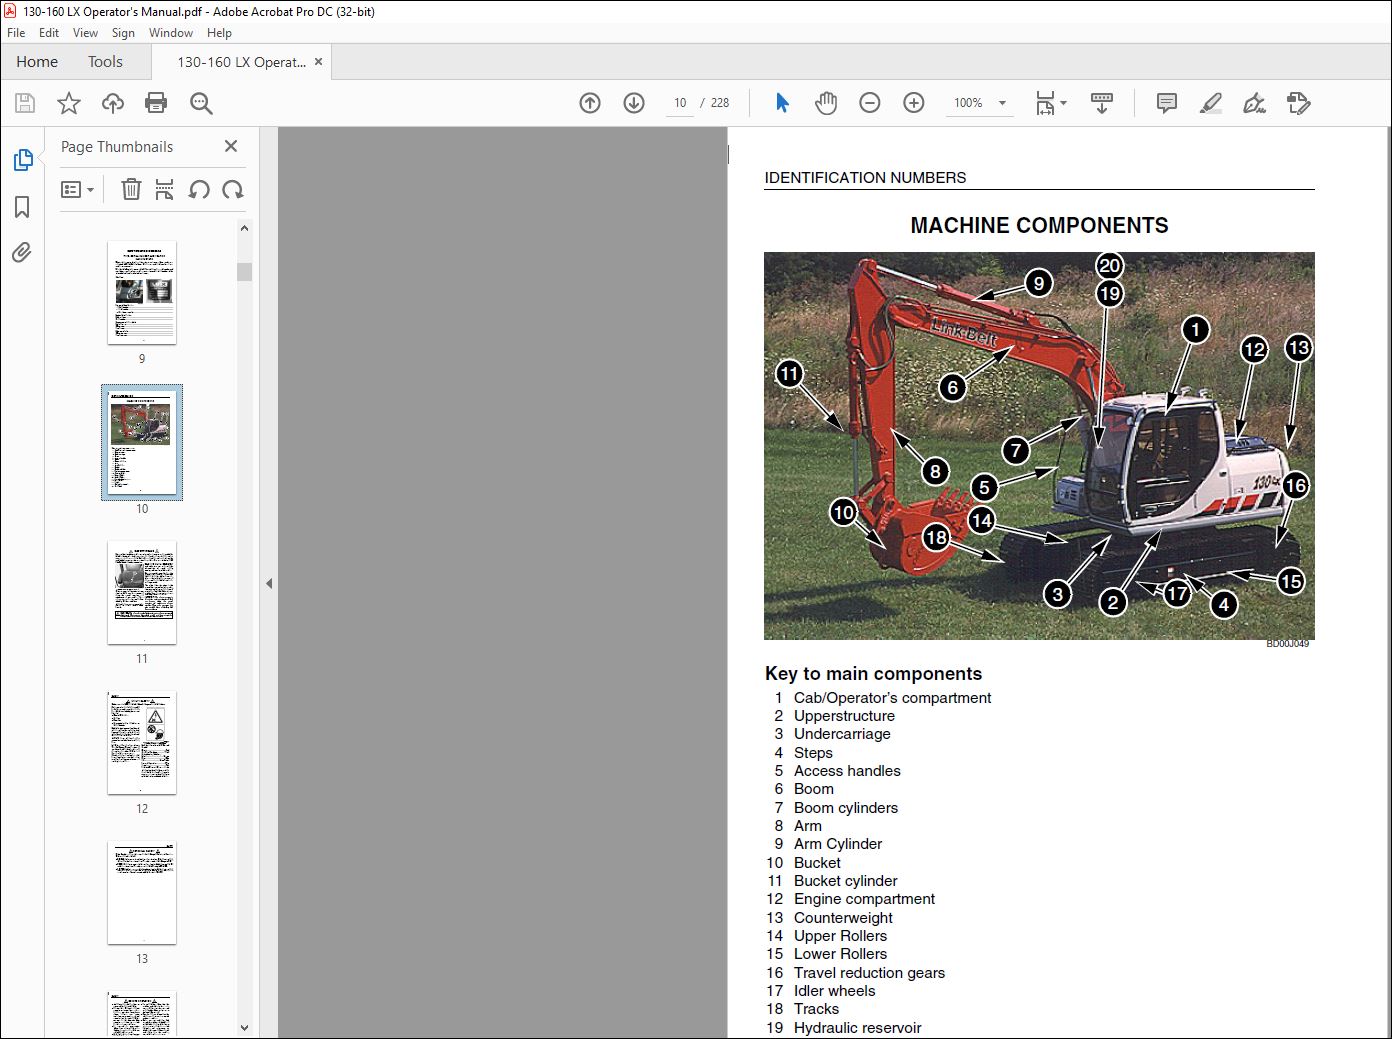This screenshot has width=1392, height=1039.
Task: Print the document with the printer icon
Action: click(156, 103)
